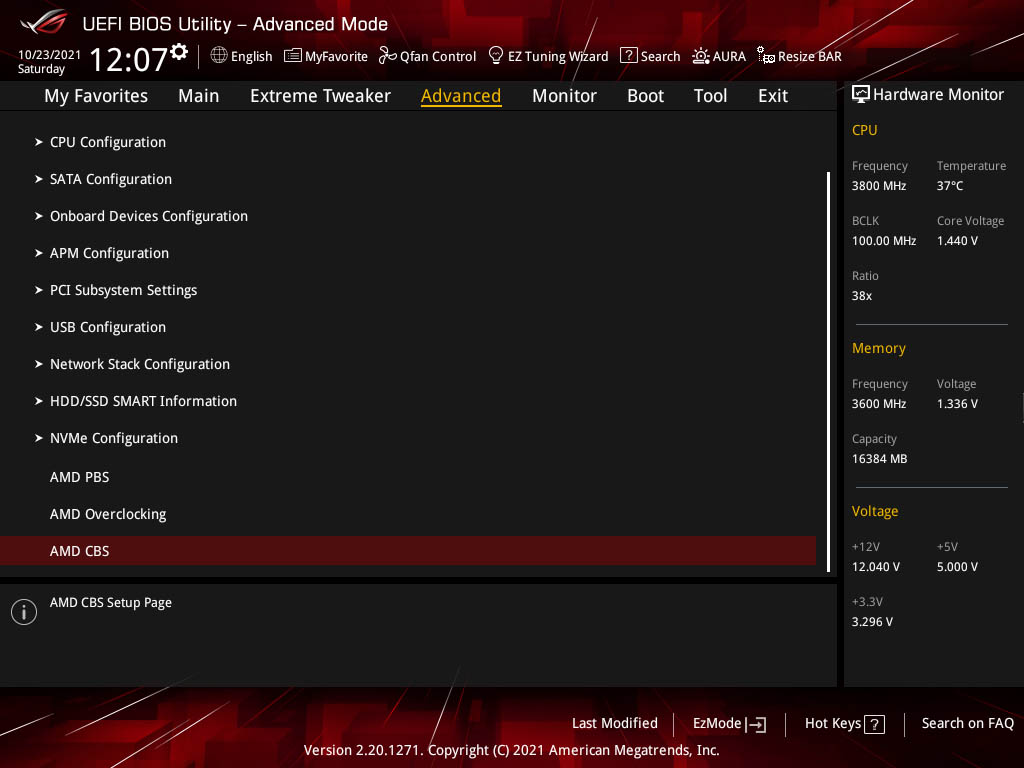Expand Network Stack Configuration arrow
This screenshot has height=768, width=1024.
(39, 364)
